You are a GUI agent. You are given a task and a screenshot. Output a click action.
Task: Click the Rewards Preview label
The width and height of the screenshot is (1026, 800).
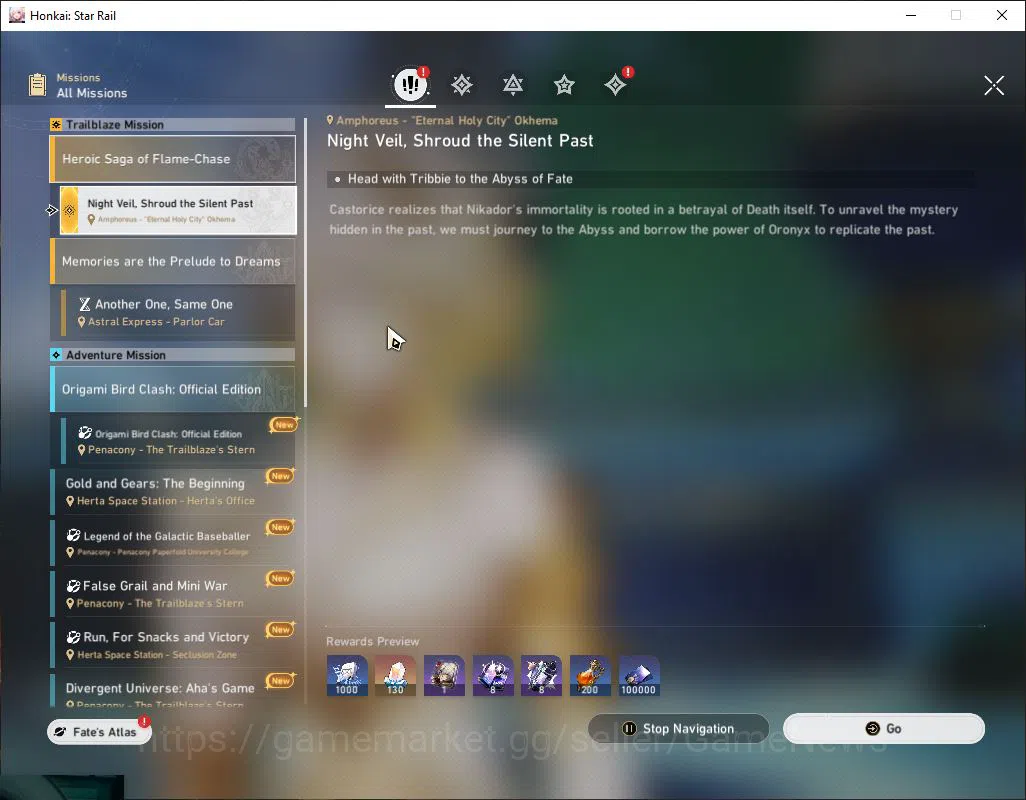(372, 642)
